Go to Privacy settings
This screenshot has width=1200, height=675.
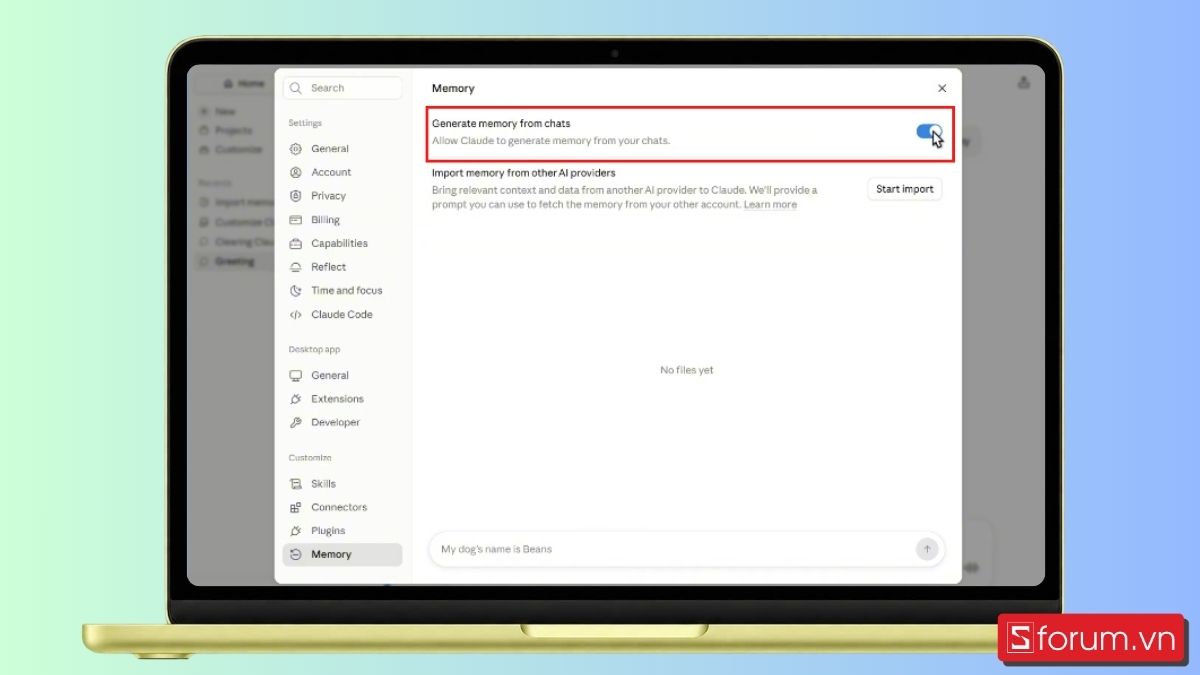(342, 196)
